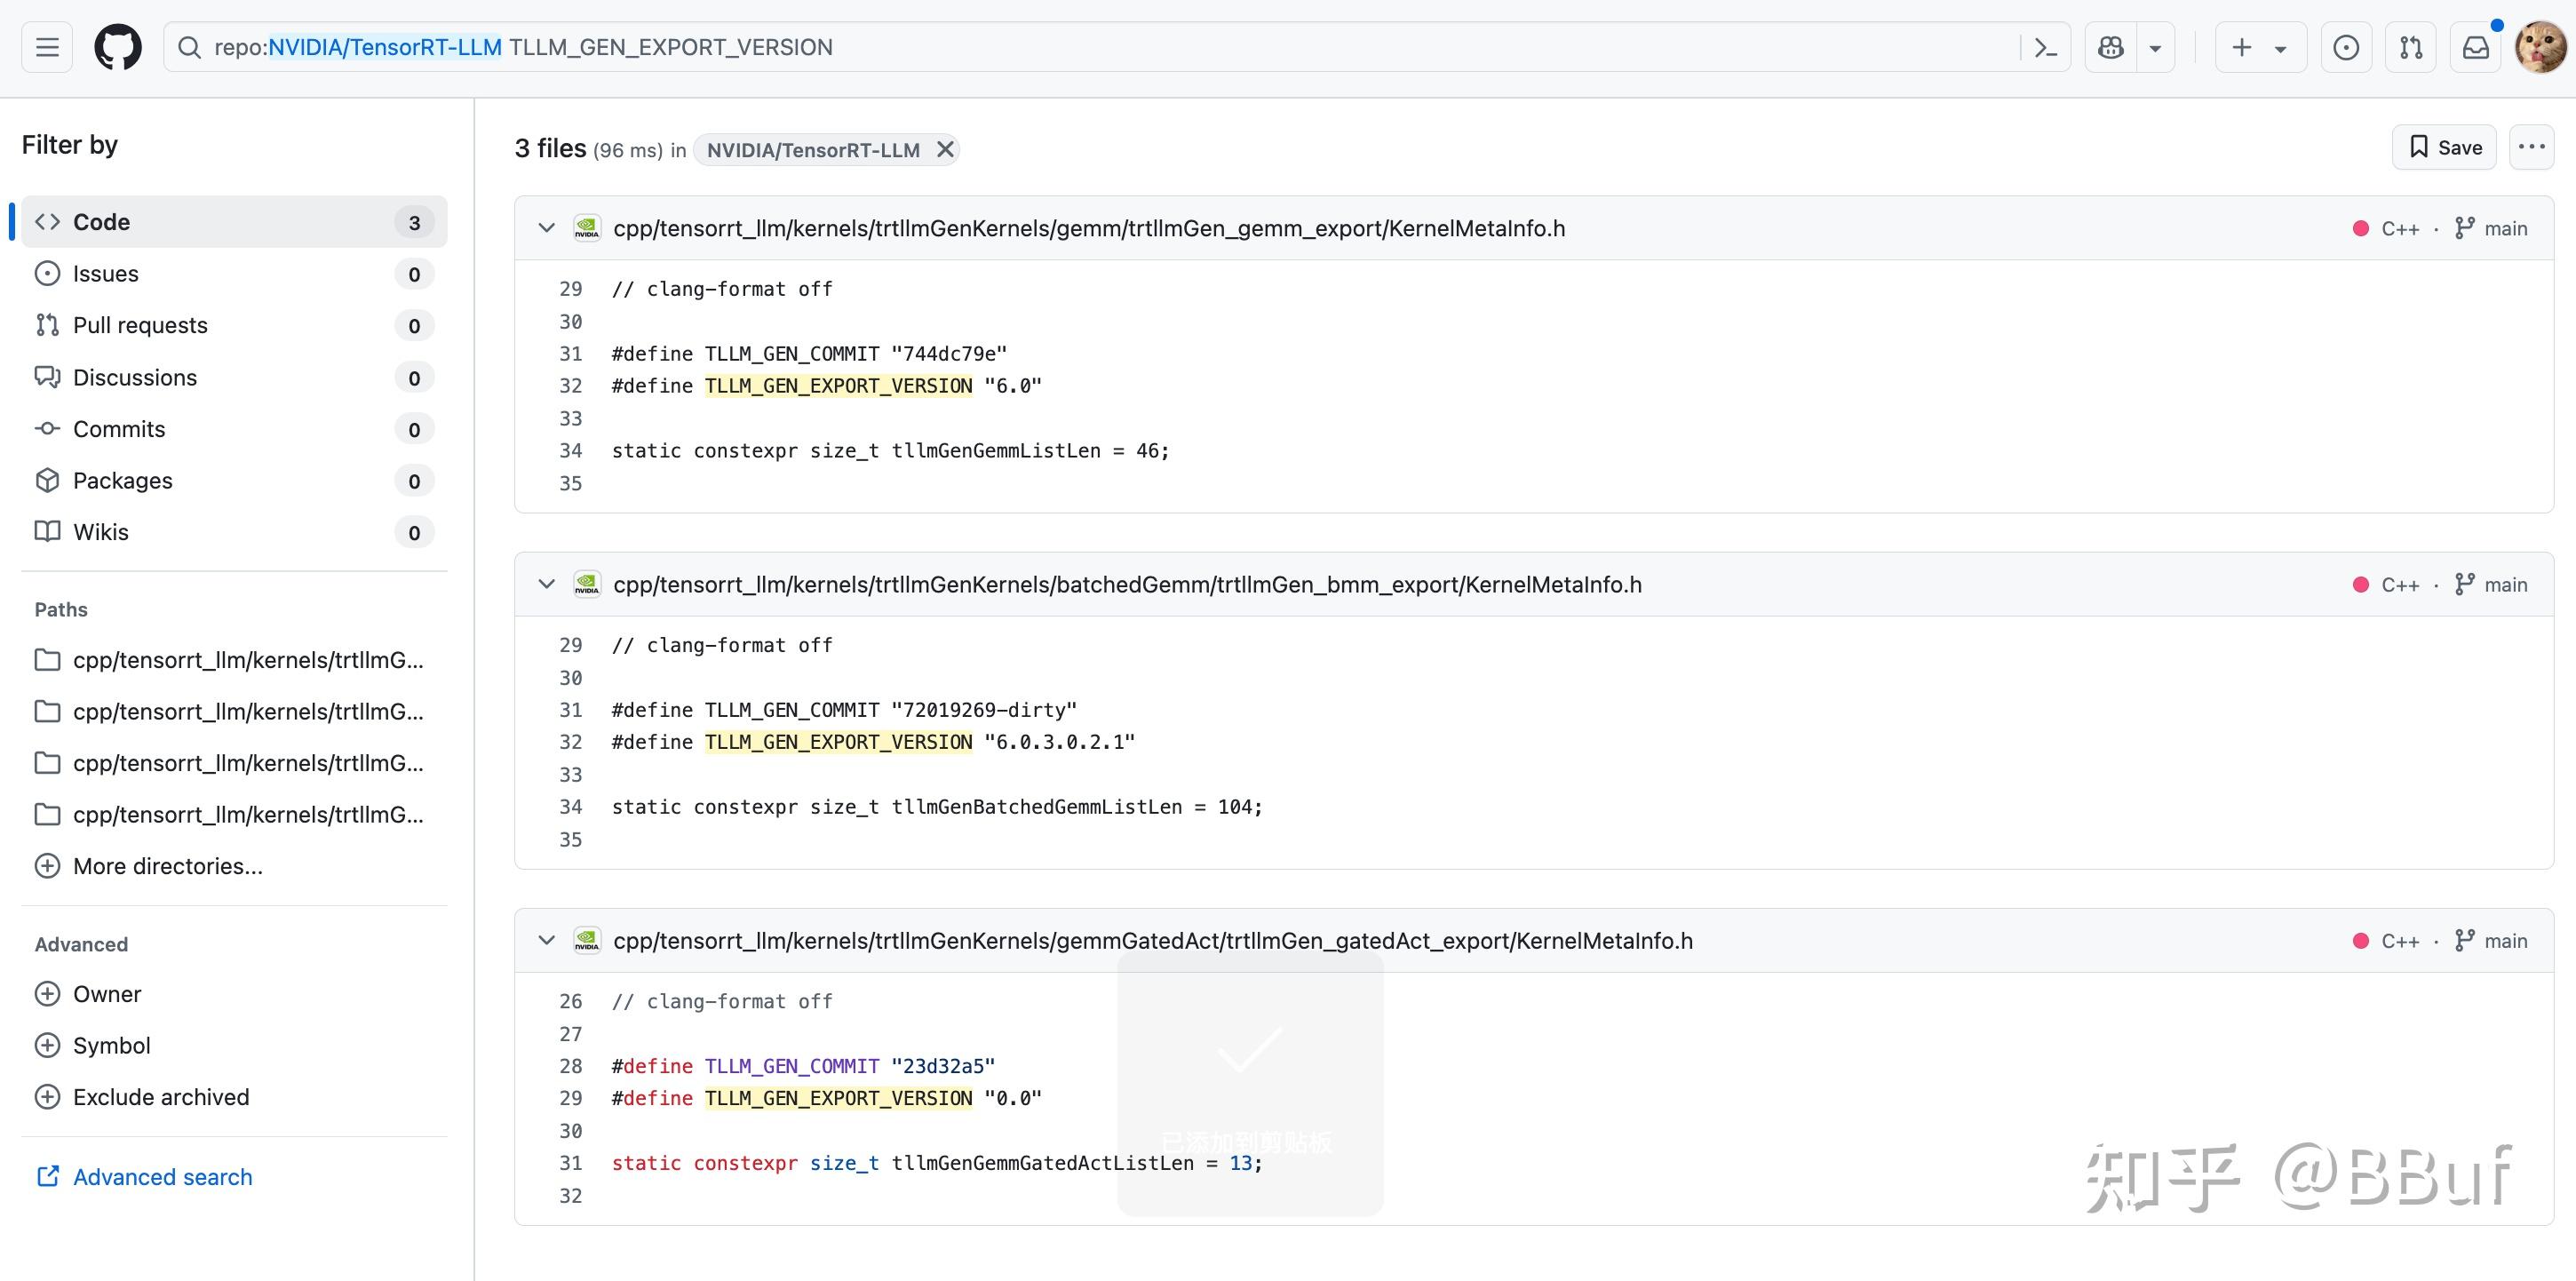Open the Copilot dropdown arrow

coord(2156,47)
